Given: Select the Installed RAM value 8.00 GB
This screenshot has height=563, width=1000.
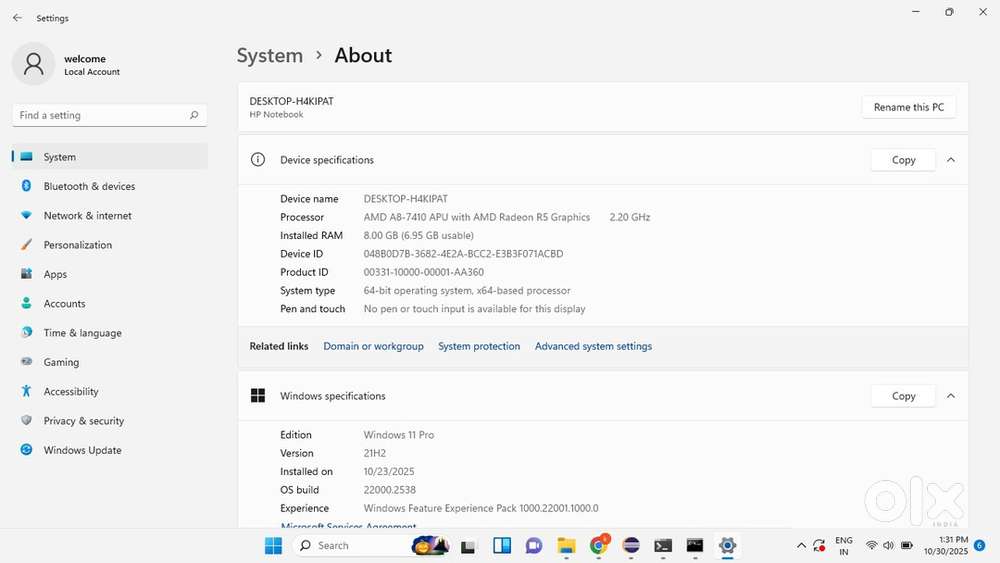Looking at the screenshot, I should pyautogui.click(x=418, y=235).
